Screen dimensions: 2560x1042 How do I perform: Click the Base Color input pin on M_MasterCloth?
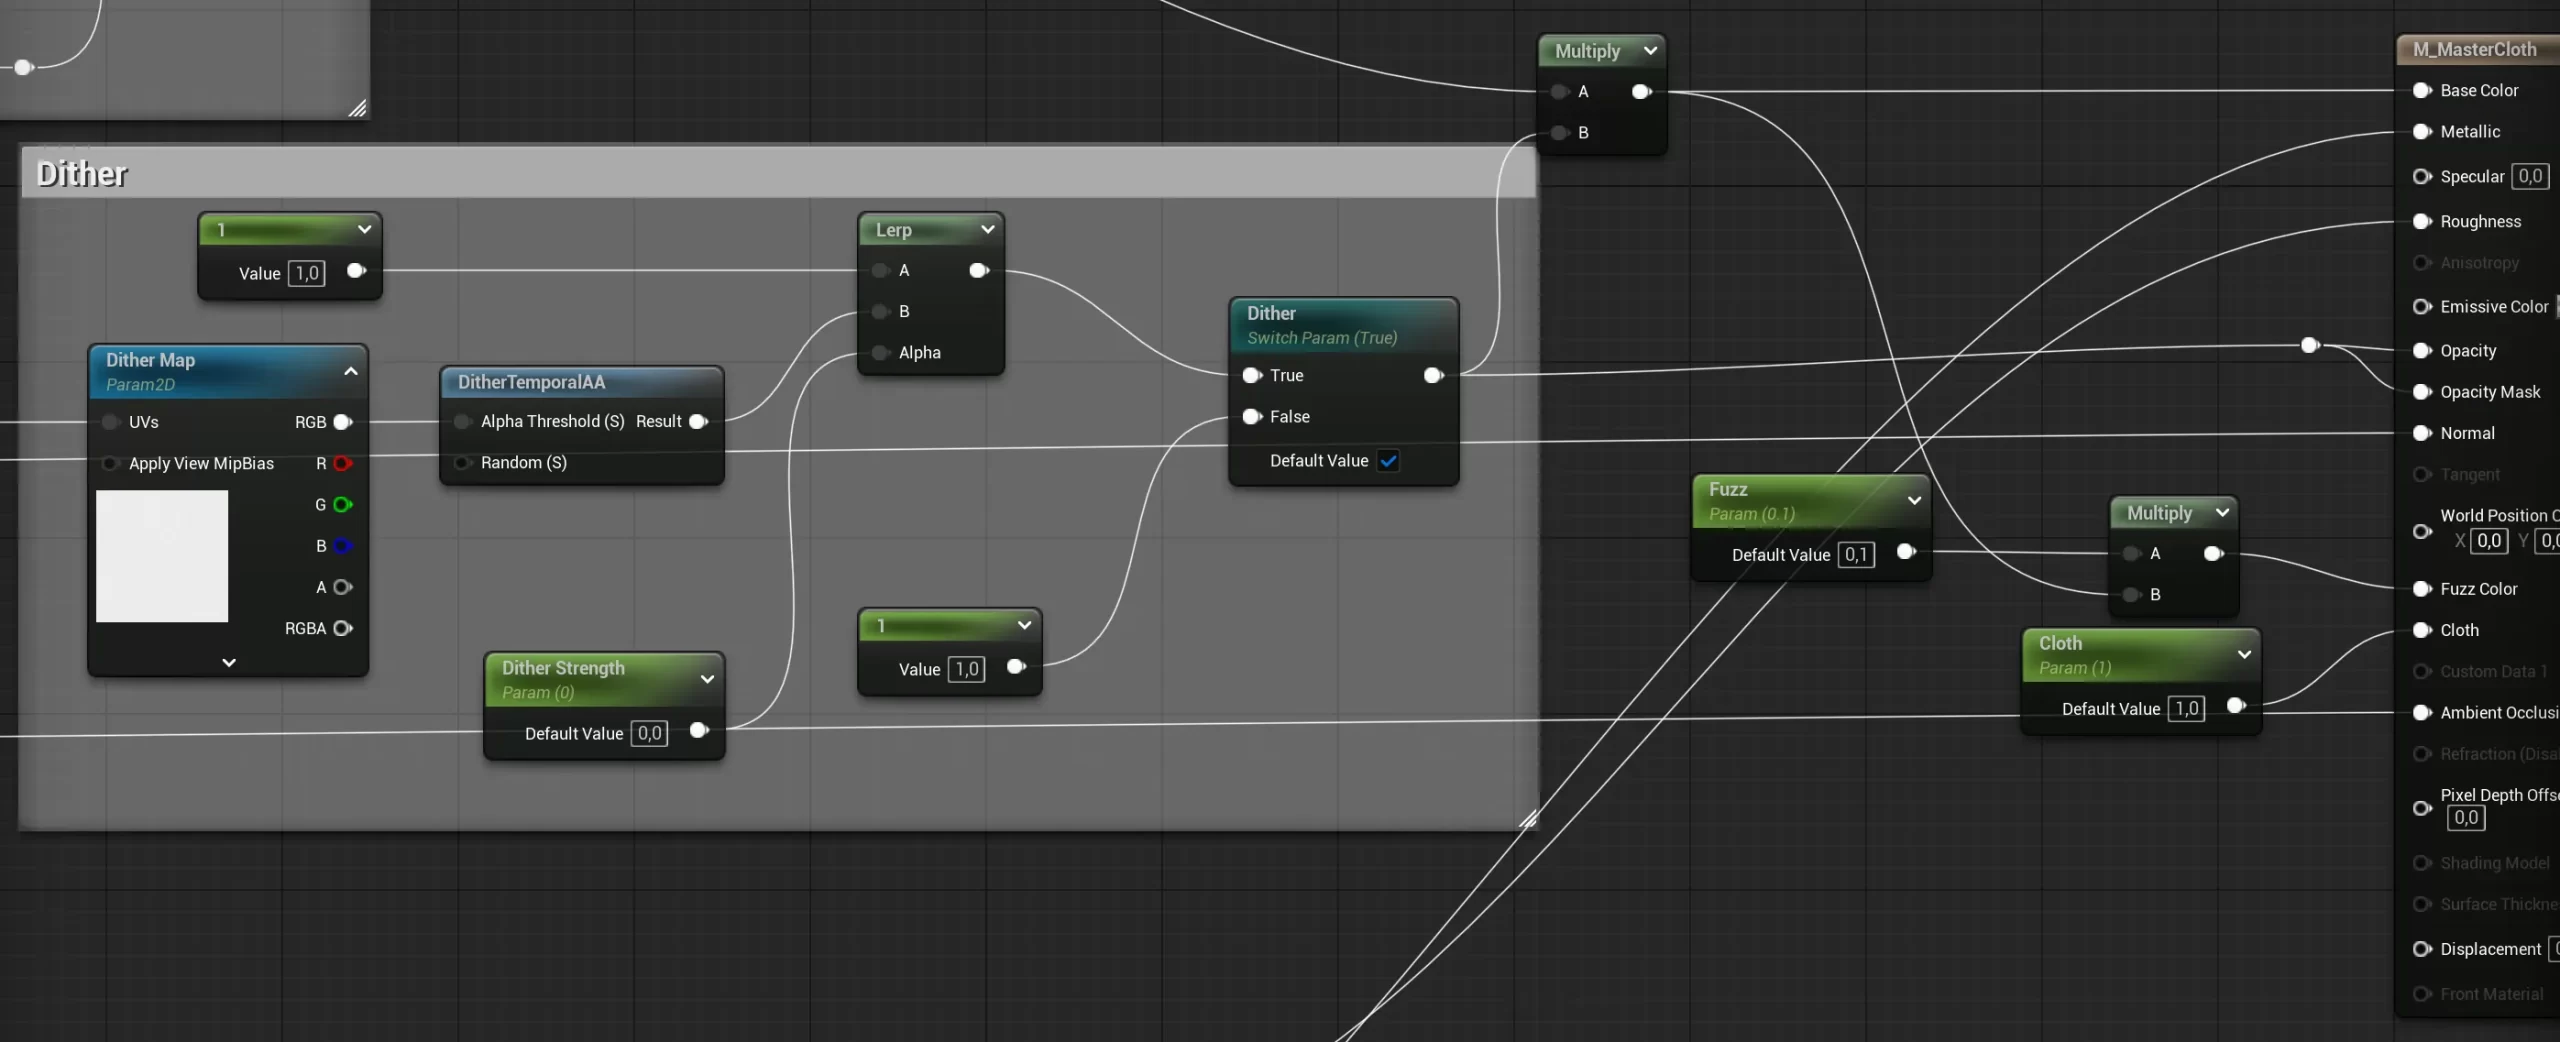2422,90
